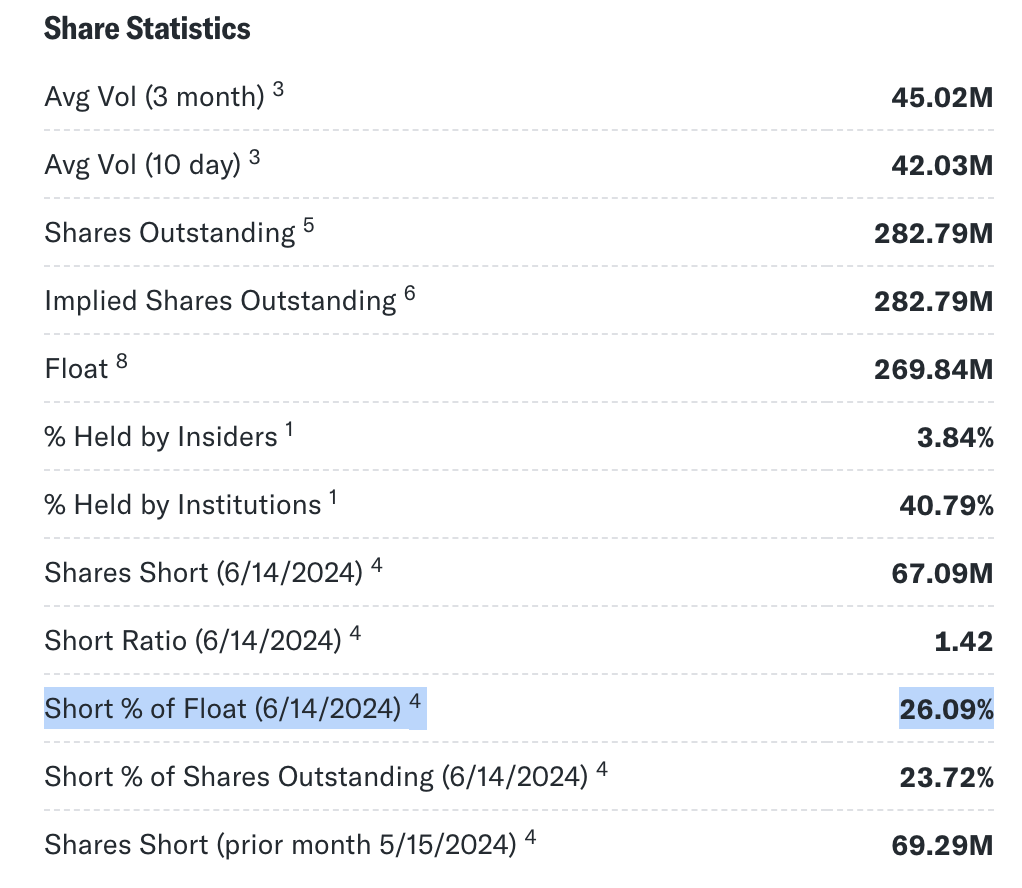Click the 40.79% institutions value
1022x888 pixels.
[946, 506]
